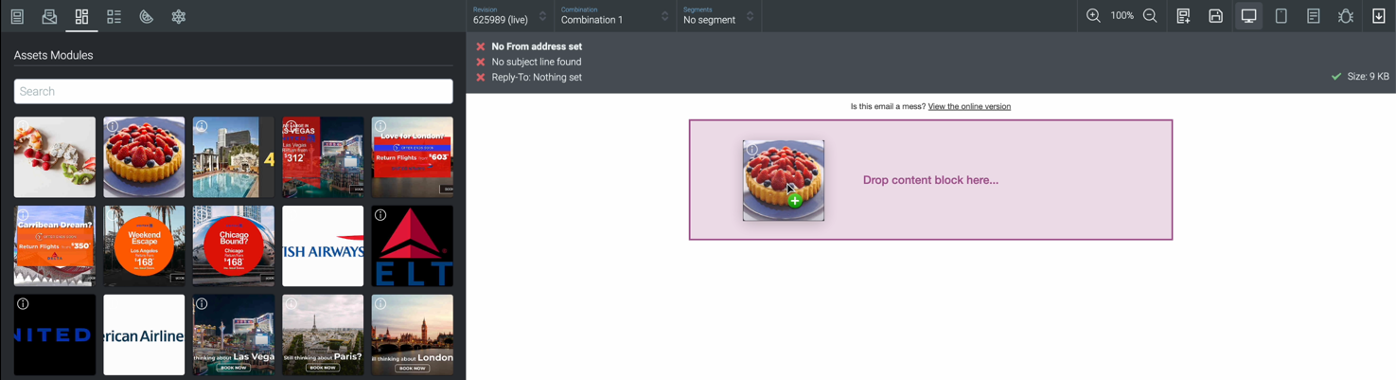Click the No From address set message
1396x380 pixels.
(x=536, y=46)
